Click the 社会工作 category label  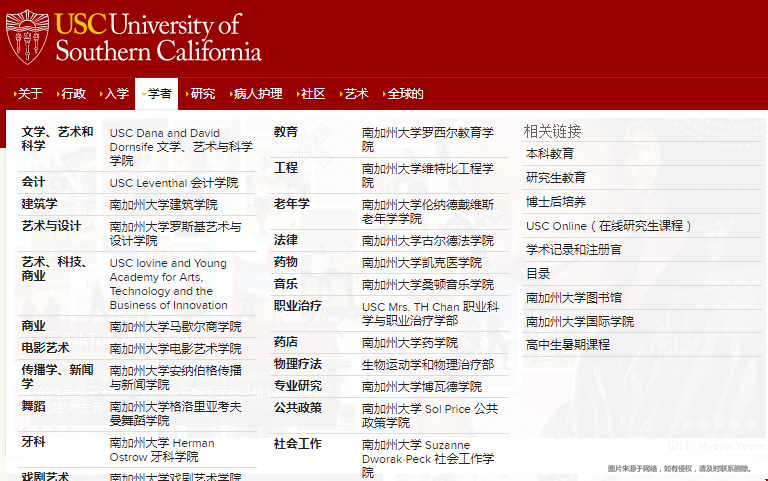click(x=297, y=444)
